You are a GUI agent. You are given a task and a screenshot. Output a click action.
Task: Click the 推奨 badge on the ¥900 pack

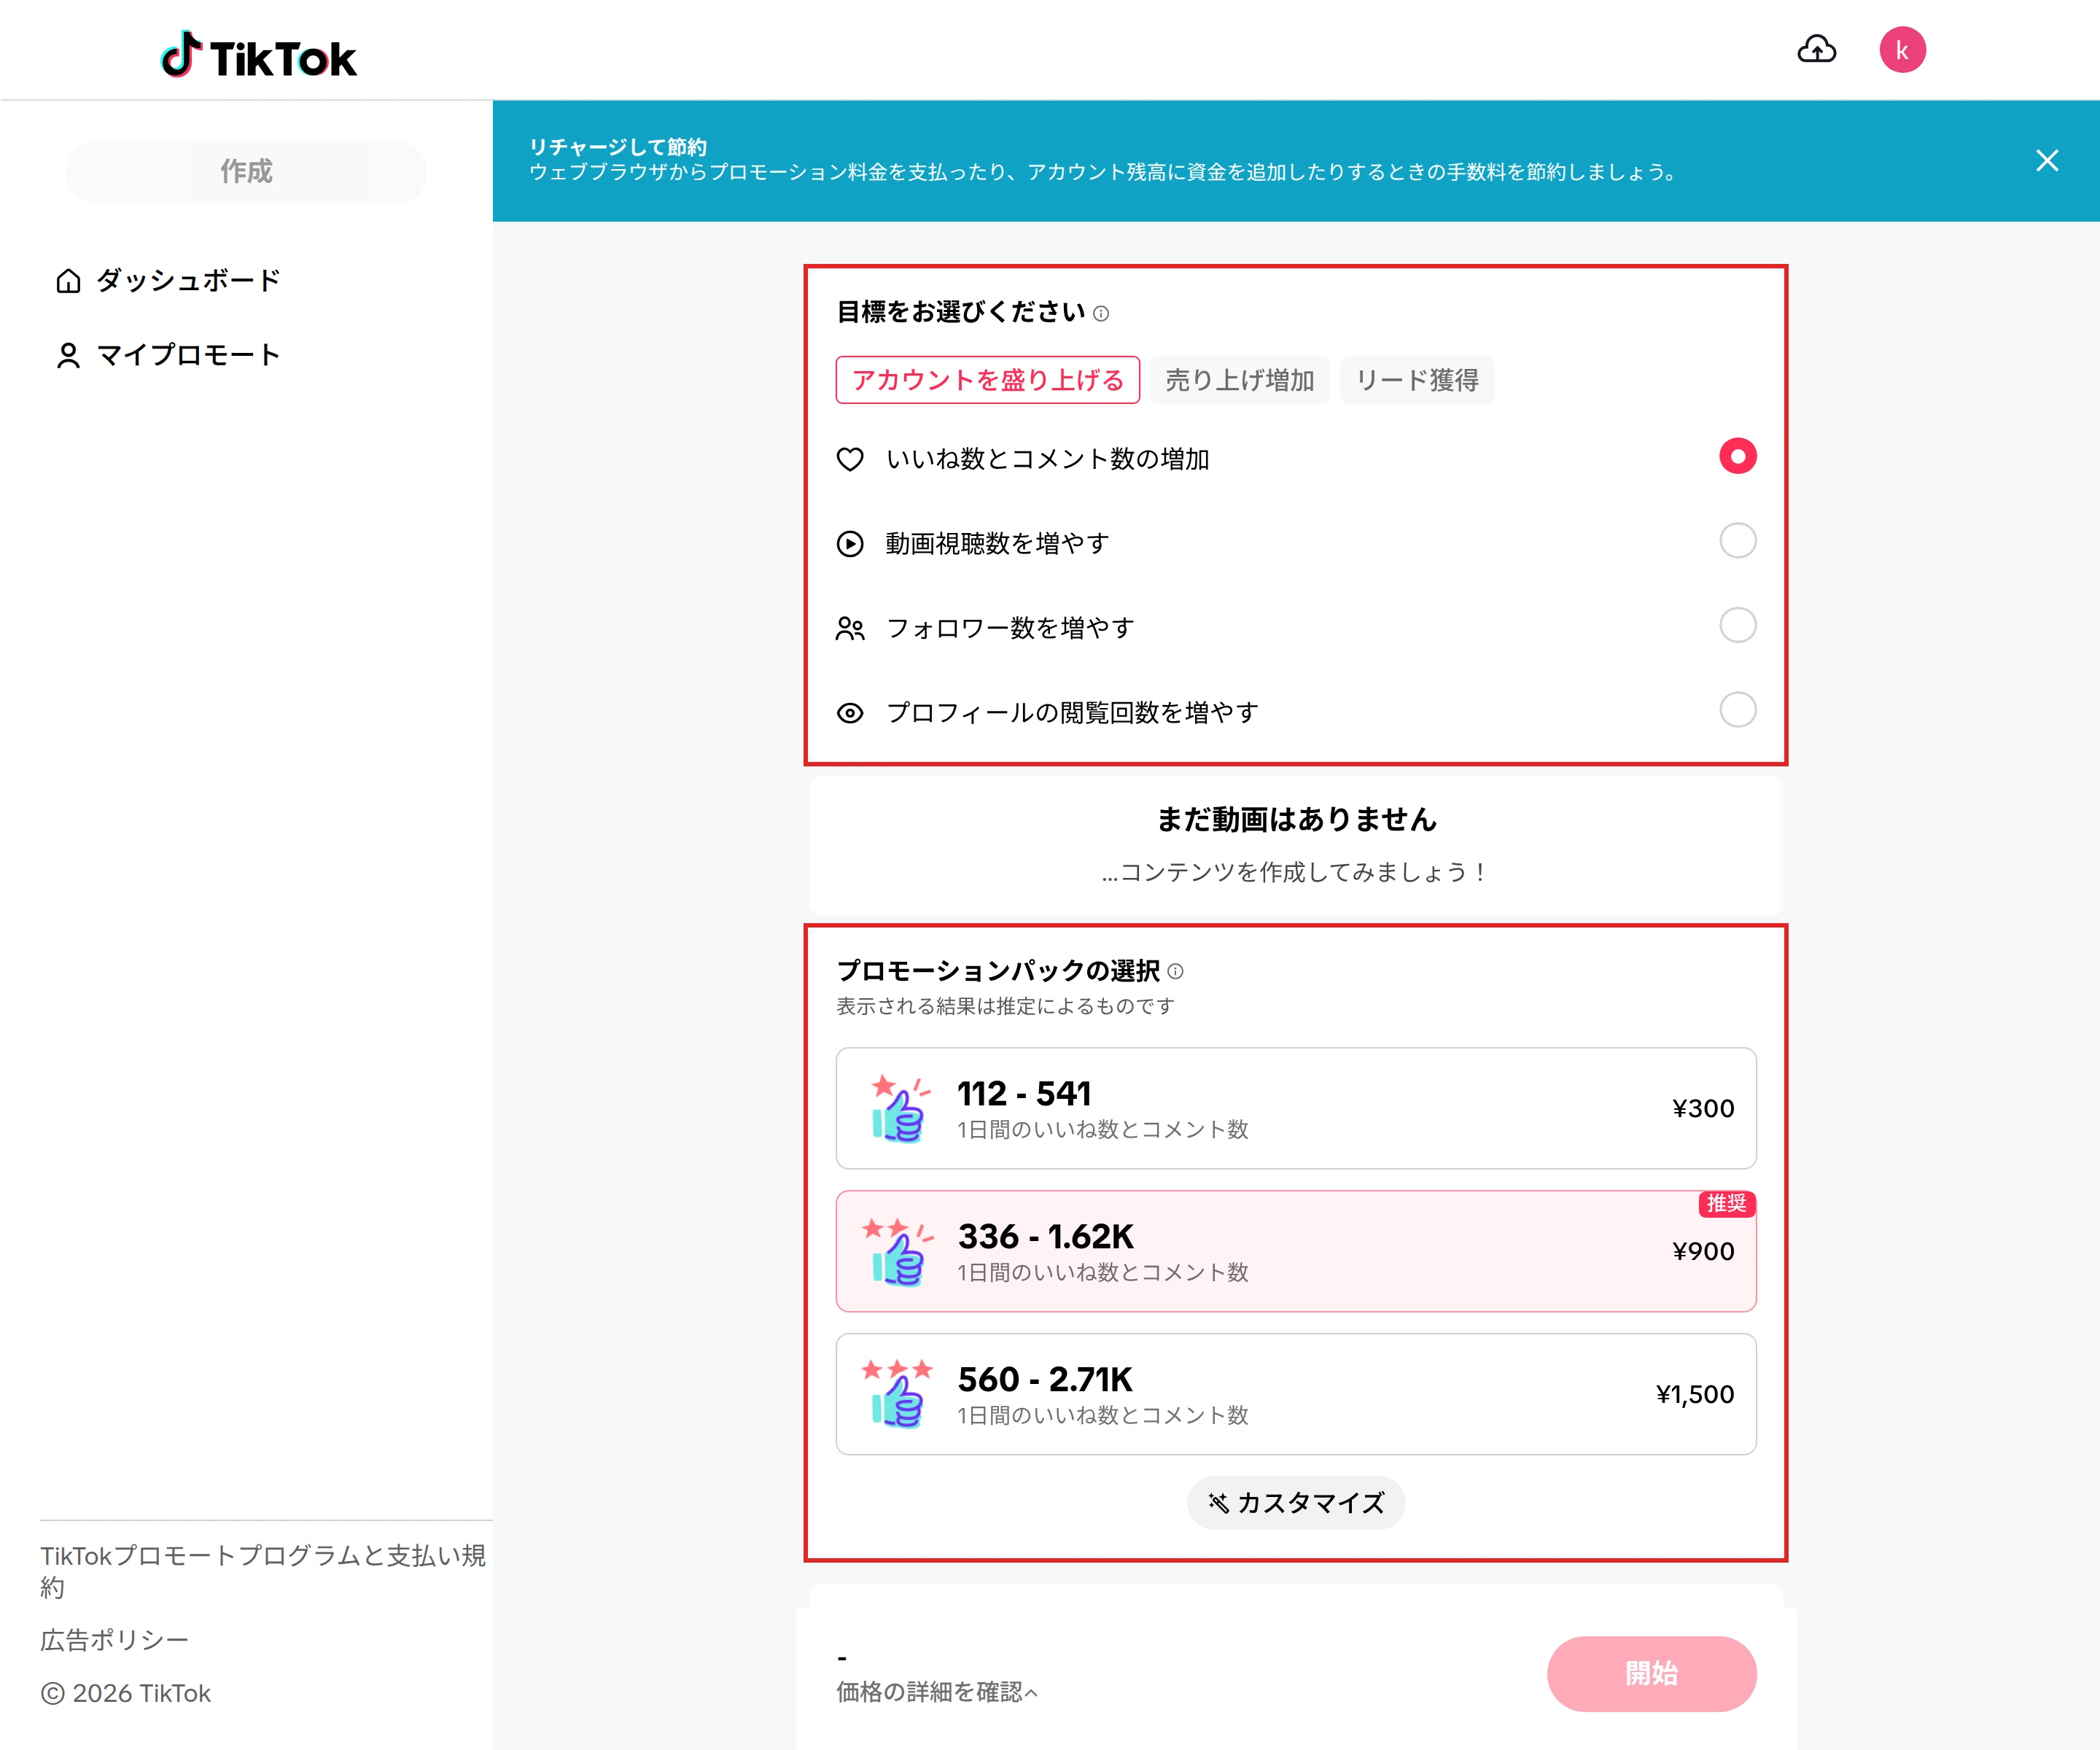pyautogui.click(x=1726, y=1204)
